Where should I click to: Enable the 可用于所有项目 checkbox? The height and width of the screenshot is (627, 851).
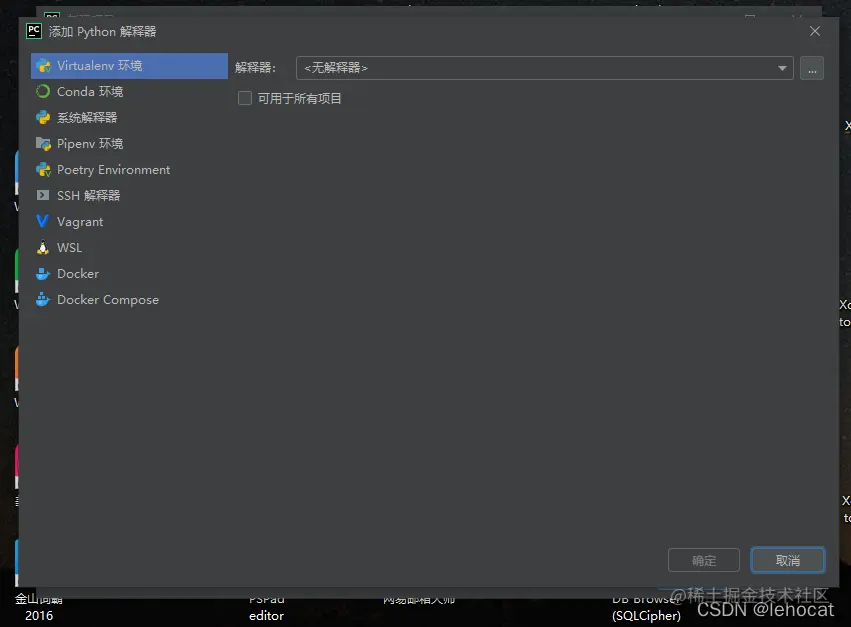(x=245, y=98)
